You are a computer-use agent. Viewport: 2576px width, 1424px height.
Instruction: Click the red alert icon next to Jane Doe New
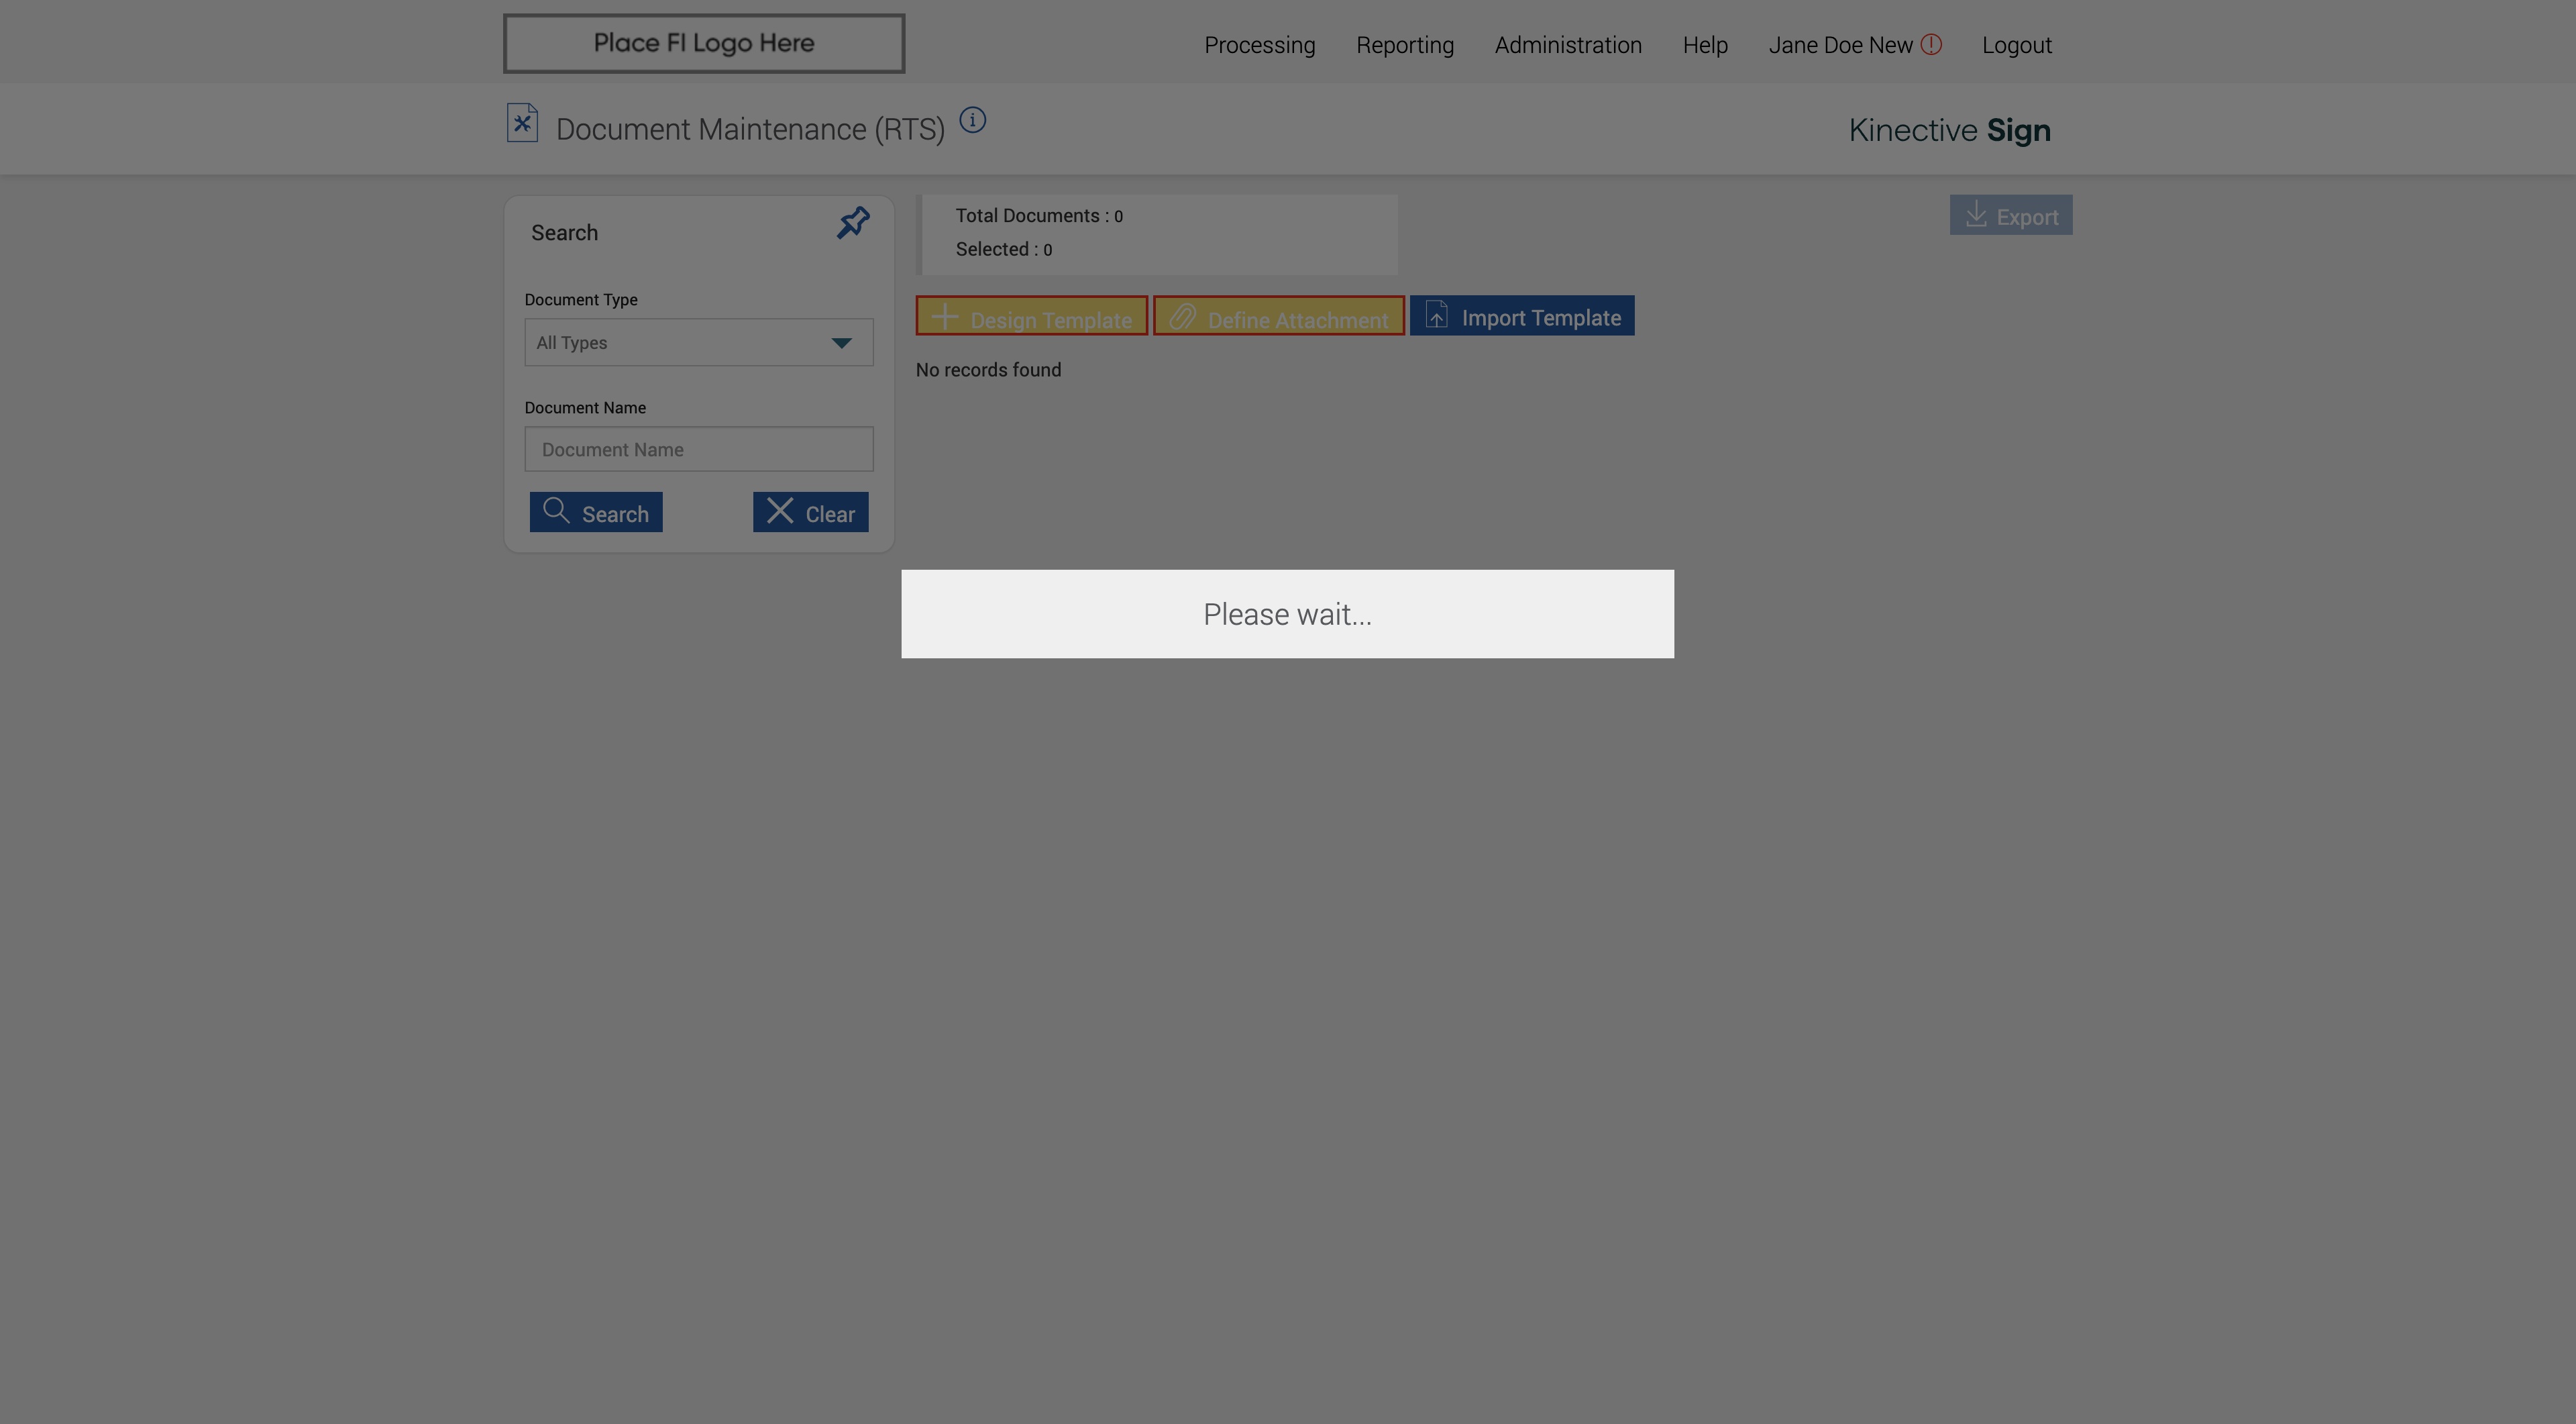(x=1931, y=45)
